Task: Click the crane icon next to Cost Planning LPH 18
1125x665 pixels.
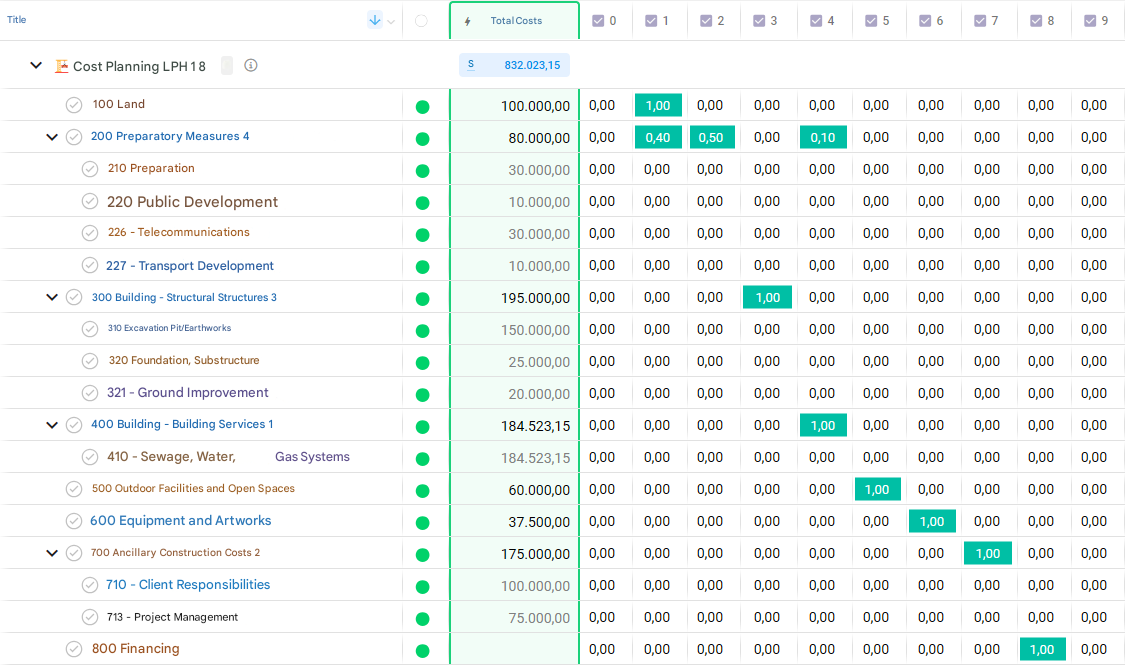Action: coord(62,66)
